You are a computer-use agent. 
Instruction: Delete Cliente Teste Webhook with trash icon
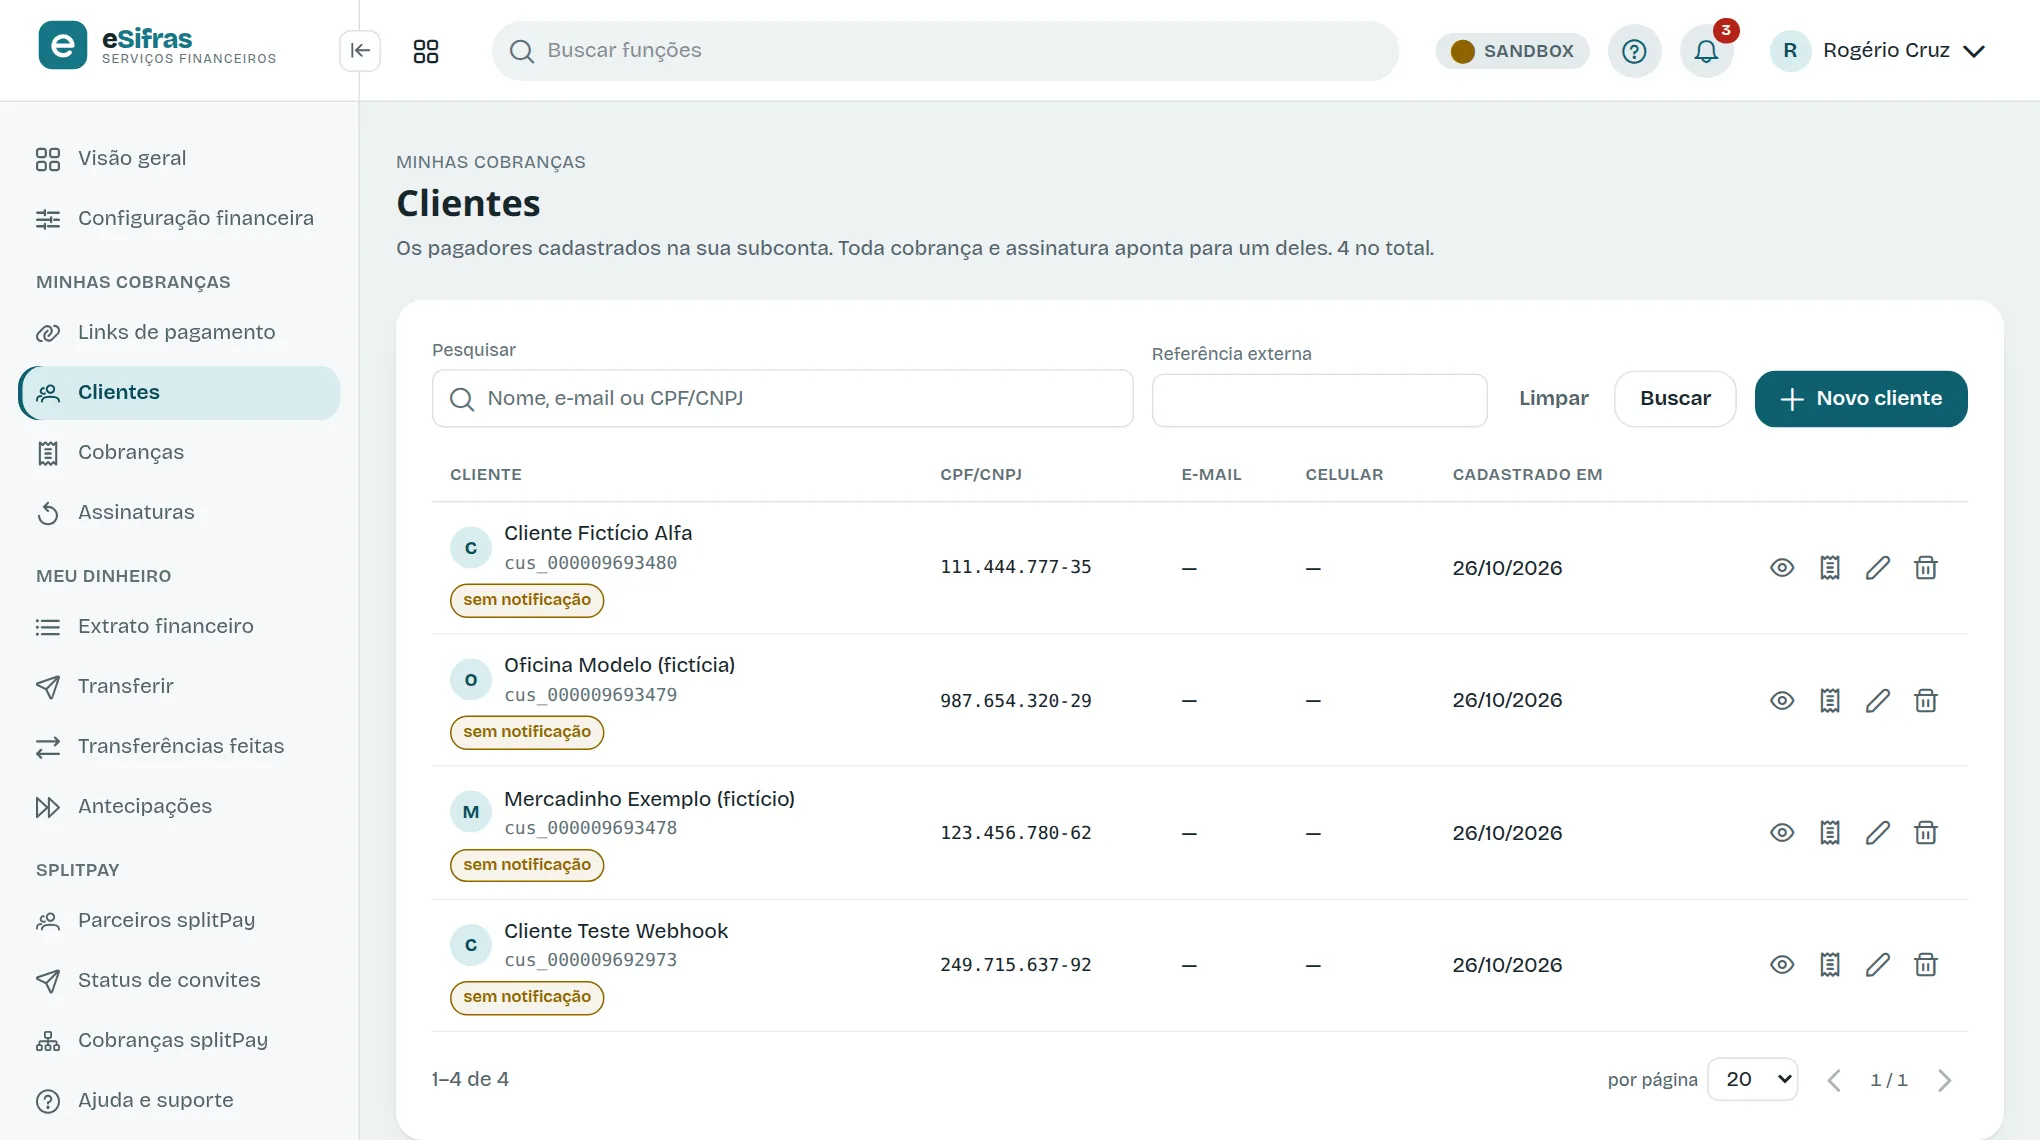1926,965
